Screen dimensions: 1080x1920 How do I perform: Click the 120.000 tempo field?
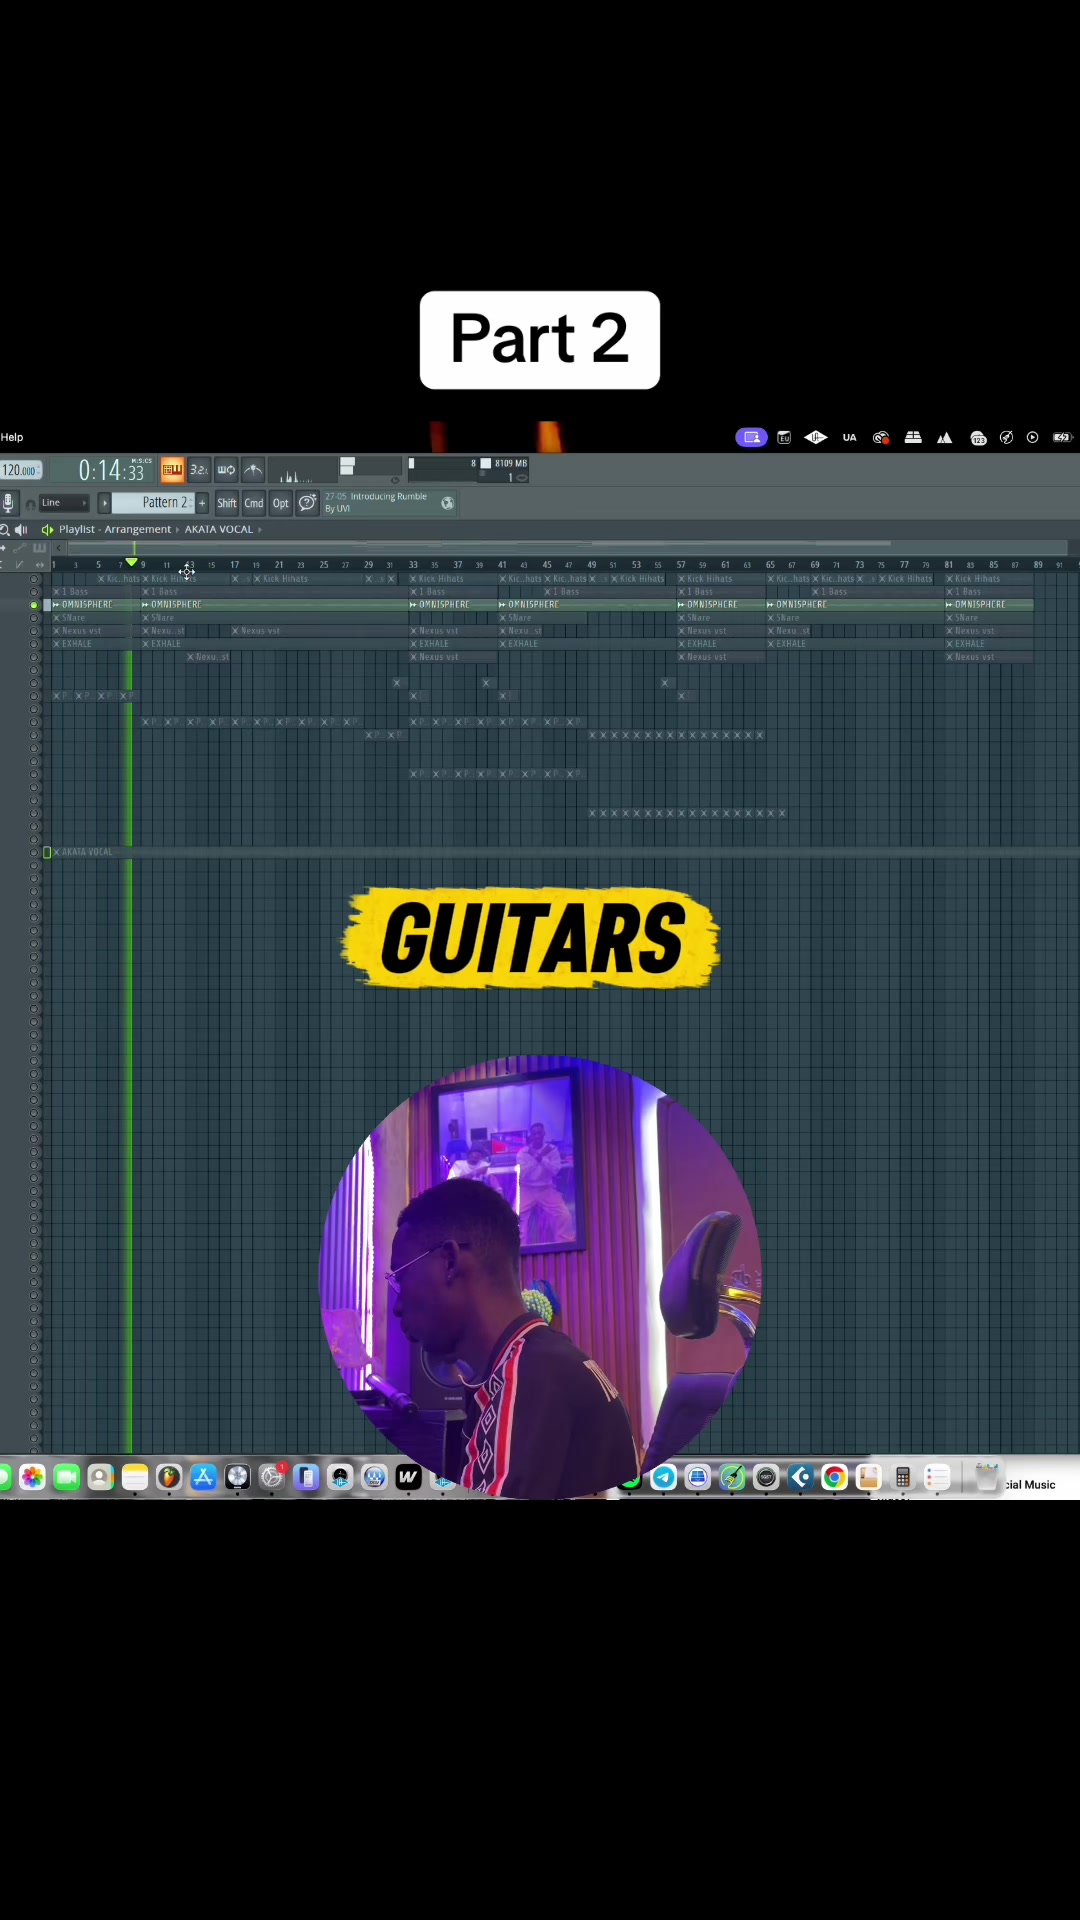pos(20,470)
